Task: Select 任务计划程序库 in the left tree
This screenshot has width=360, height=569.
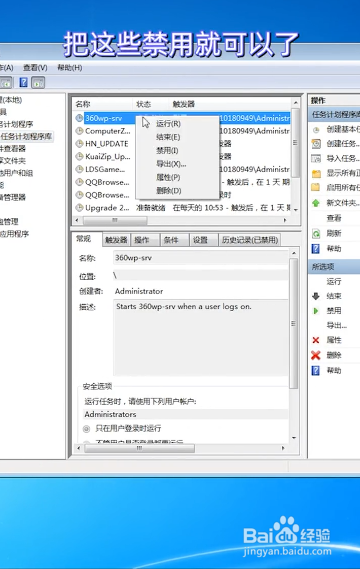Action: pos(26,136)
